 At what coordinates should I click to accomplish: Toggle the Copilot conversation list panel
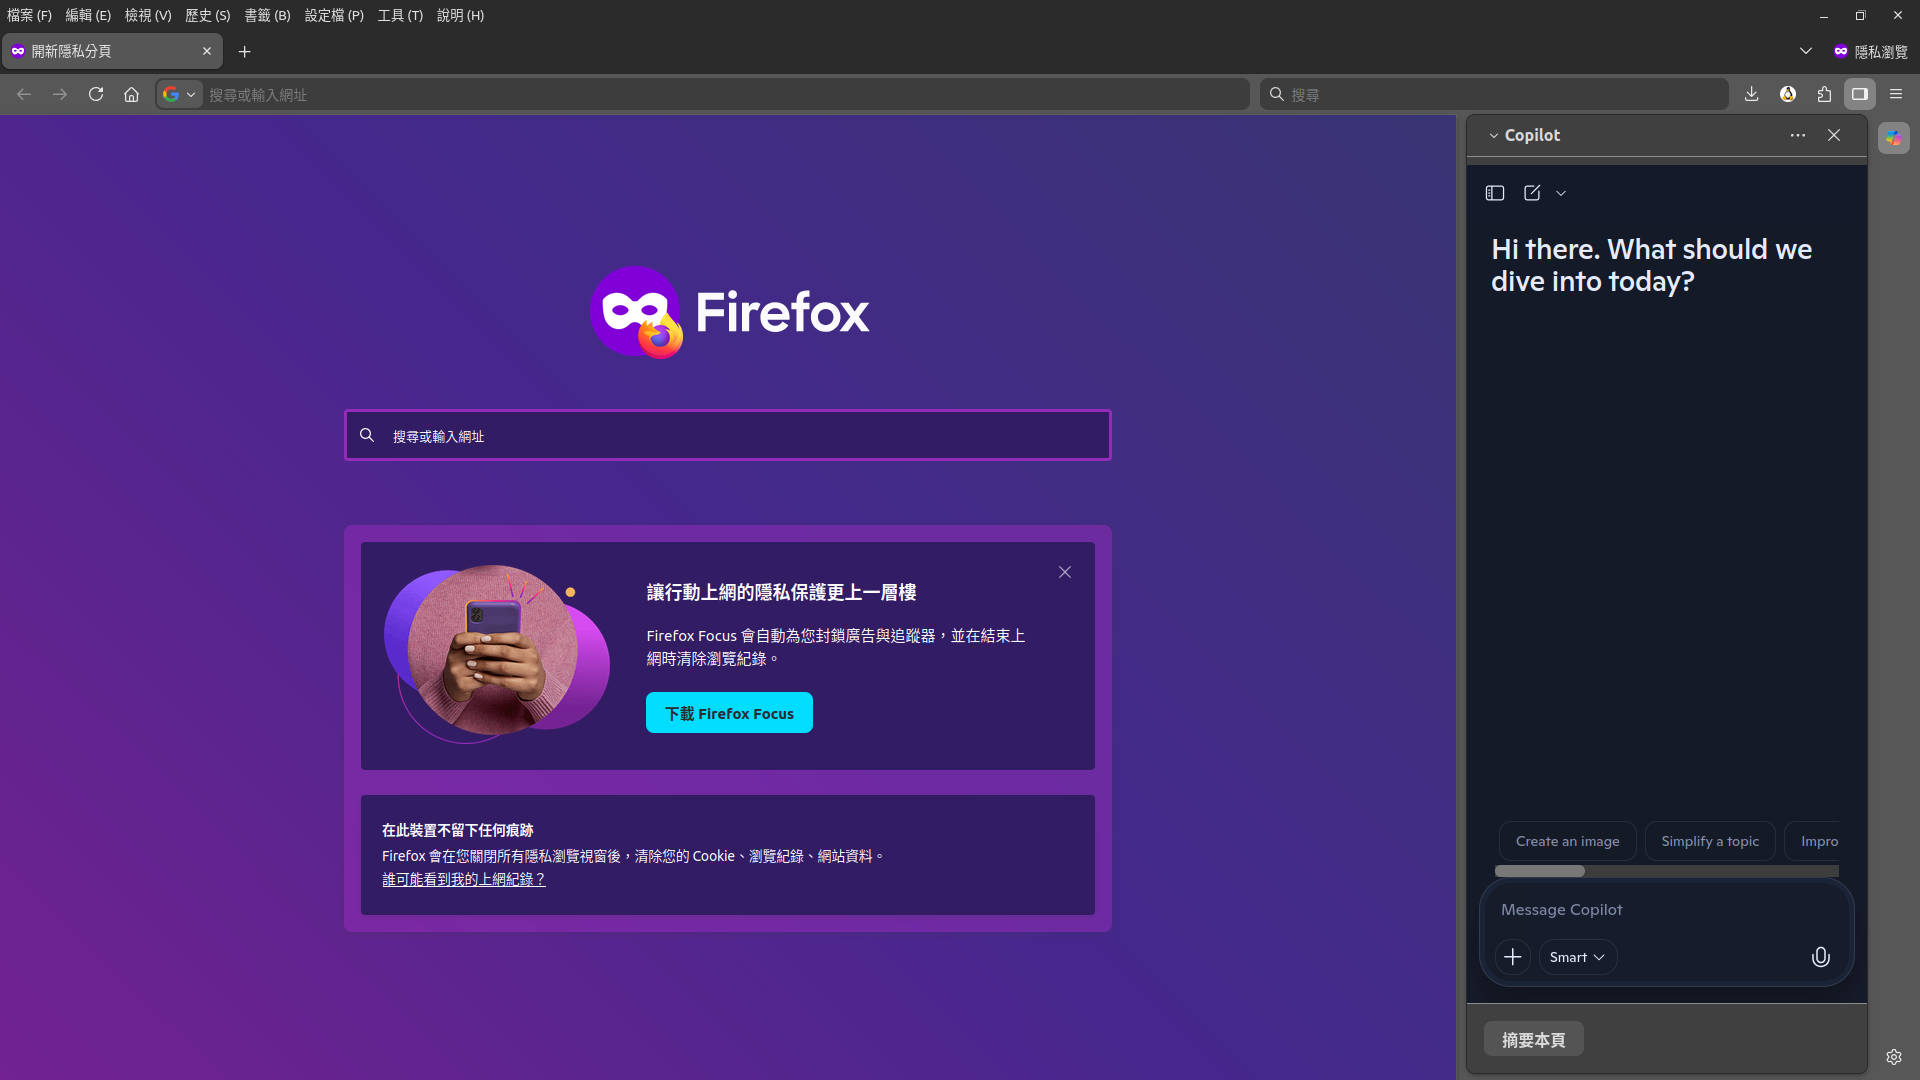click(1495, 193)
